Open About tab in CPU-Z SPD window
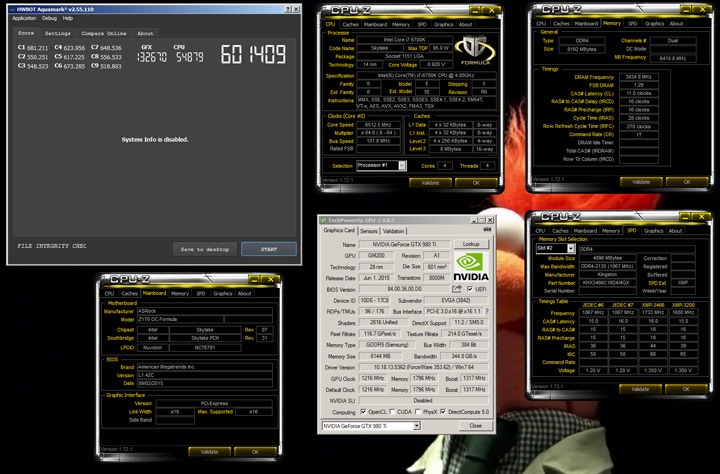The height and width of the screenshot is (474, 720). [x=675, y=231]
